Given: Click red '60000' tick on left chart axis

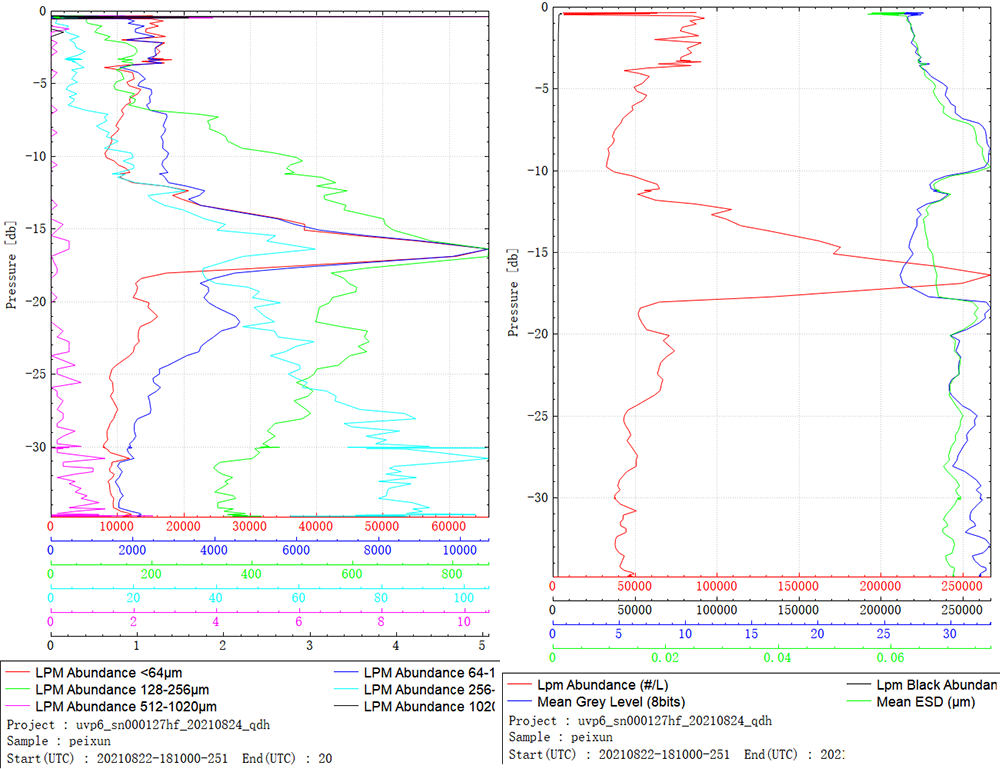Looking at the screenshot, I should (x=448, y=526).
